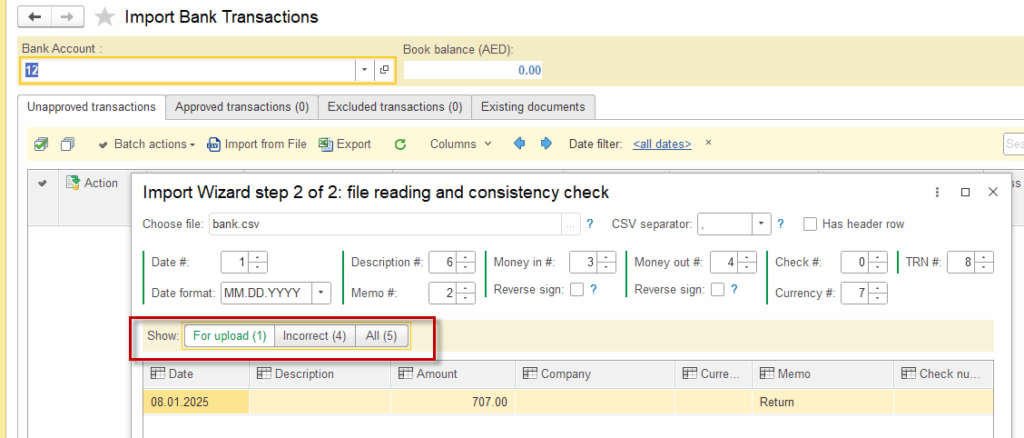Open the Bank Account dropdown
Image resolution: width=1024 pixels, height=438 pixels.
365,70
